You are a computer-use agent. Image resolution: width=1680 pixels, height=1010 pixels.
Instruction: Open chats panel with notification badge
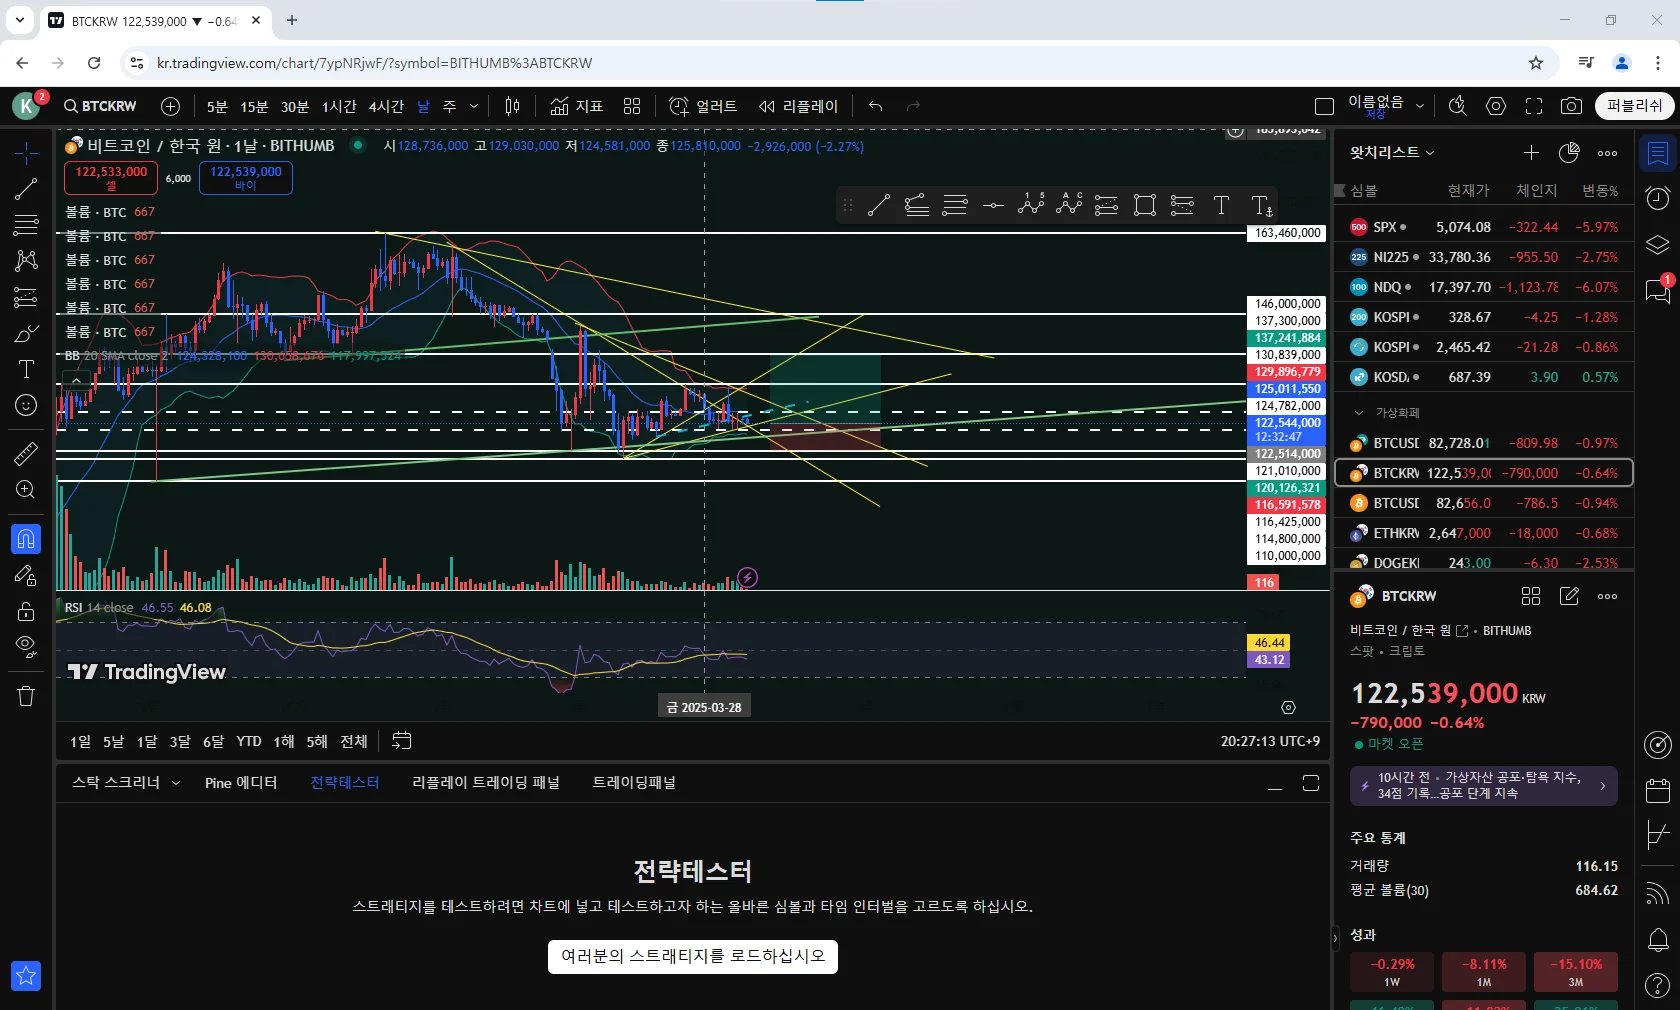(x=1658, y=290)
